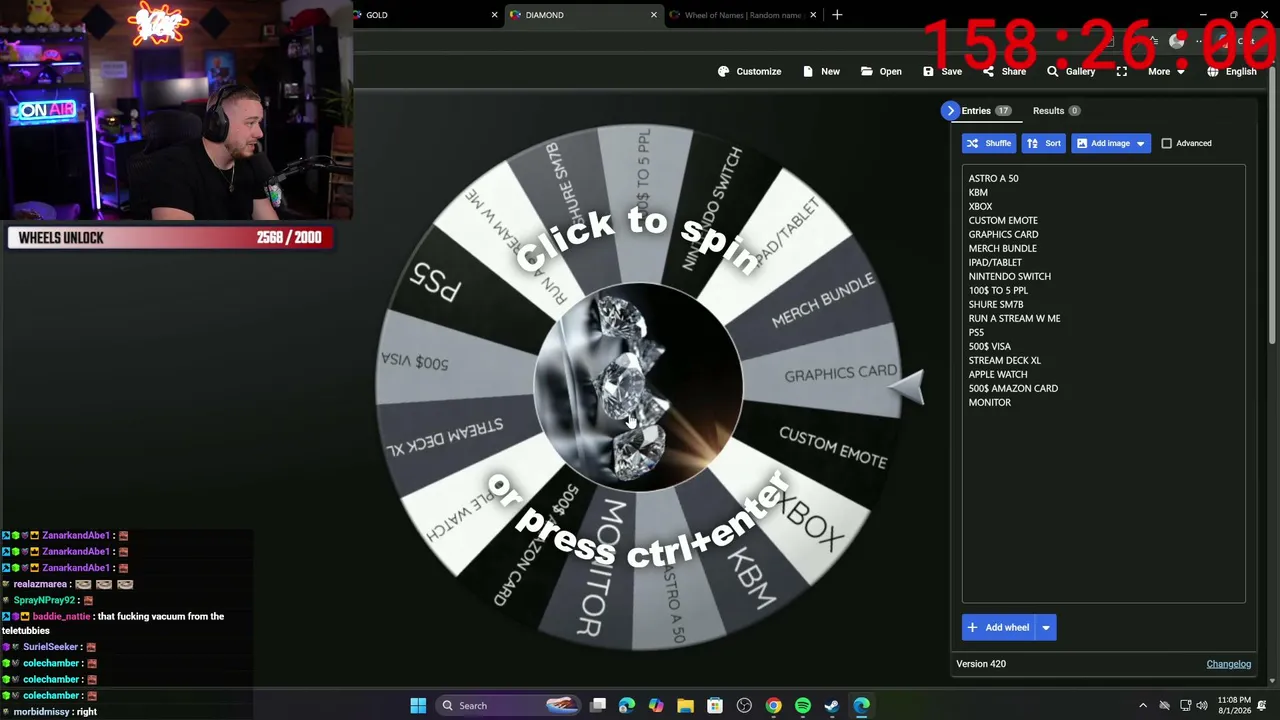The height and width of the screenshot is (720, 1280).
Task: Click the Add wheel button
Action: click(x=998, y=627)
